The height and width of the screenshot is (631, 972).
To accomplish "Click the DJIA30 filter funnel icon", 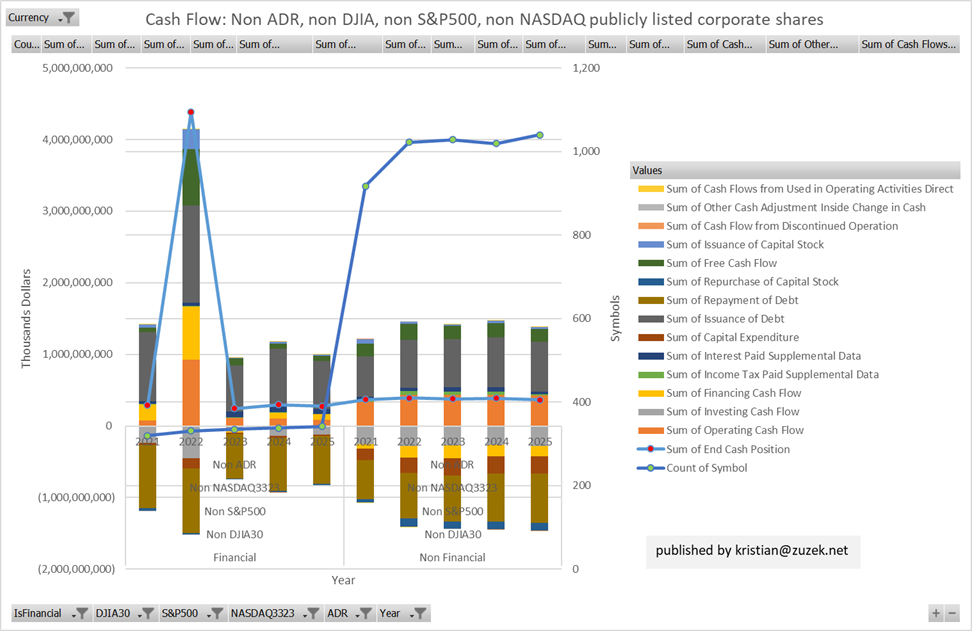I will pyautogui.click(x=145, y=613).
